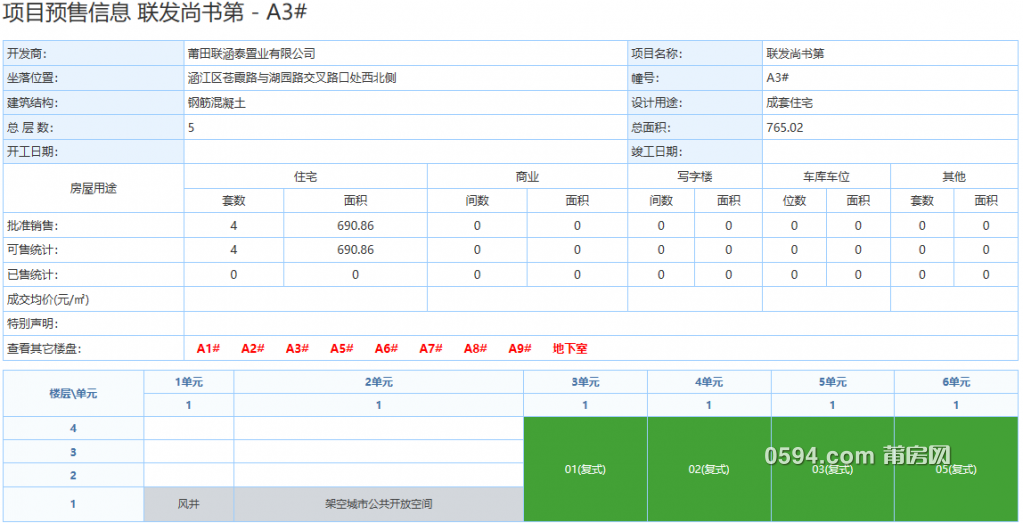This screenshot has height=523, width=1023.
Task: Click the 商业 column group header
Action: tap(527, 177)
